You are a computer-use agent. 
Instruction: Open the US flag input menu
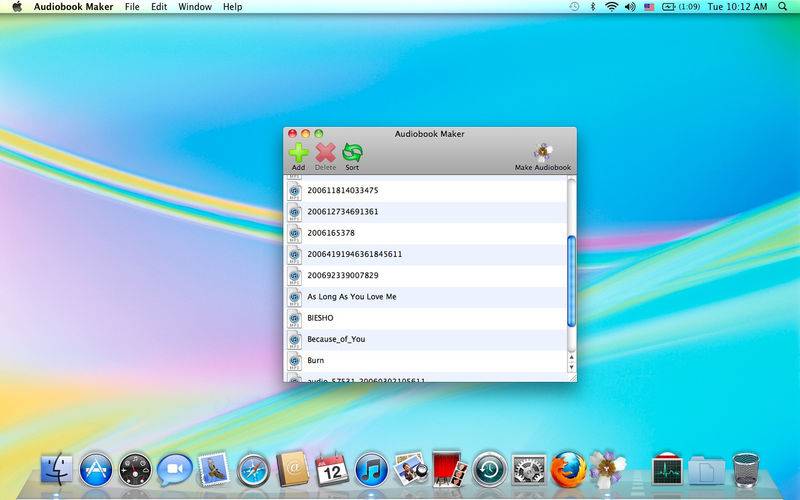coord(649,7)
